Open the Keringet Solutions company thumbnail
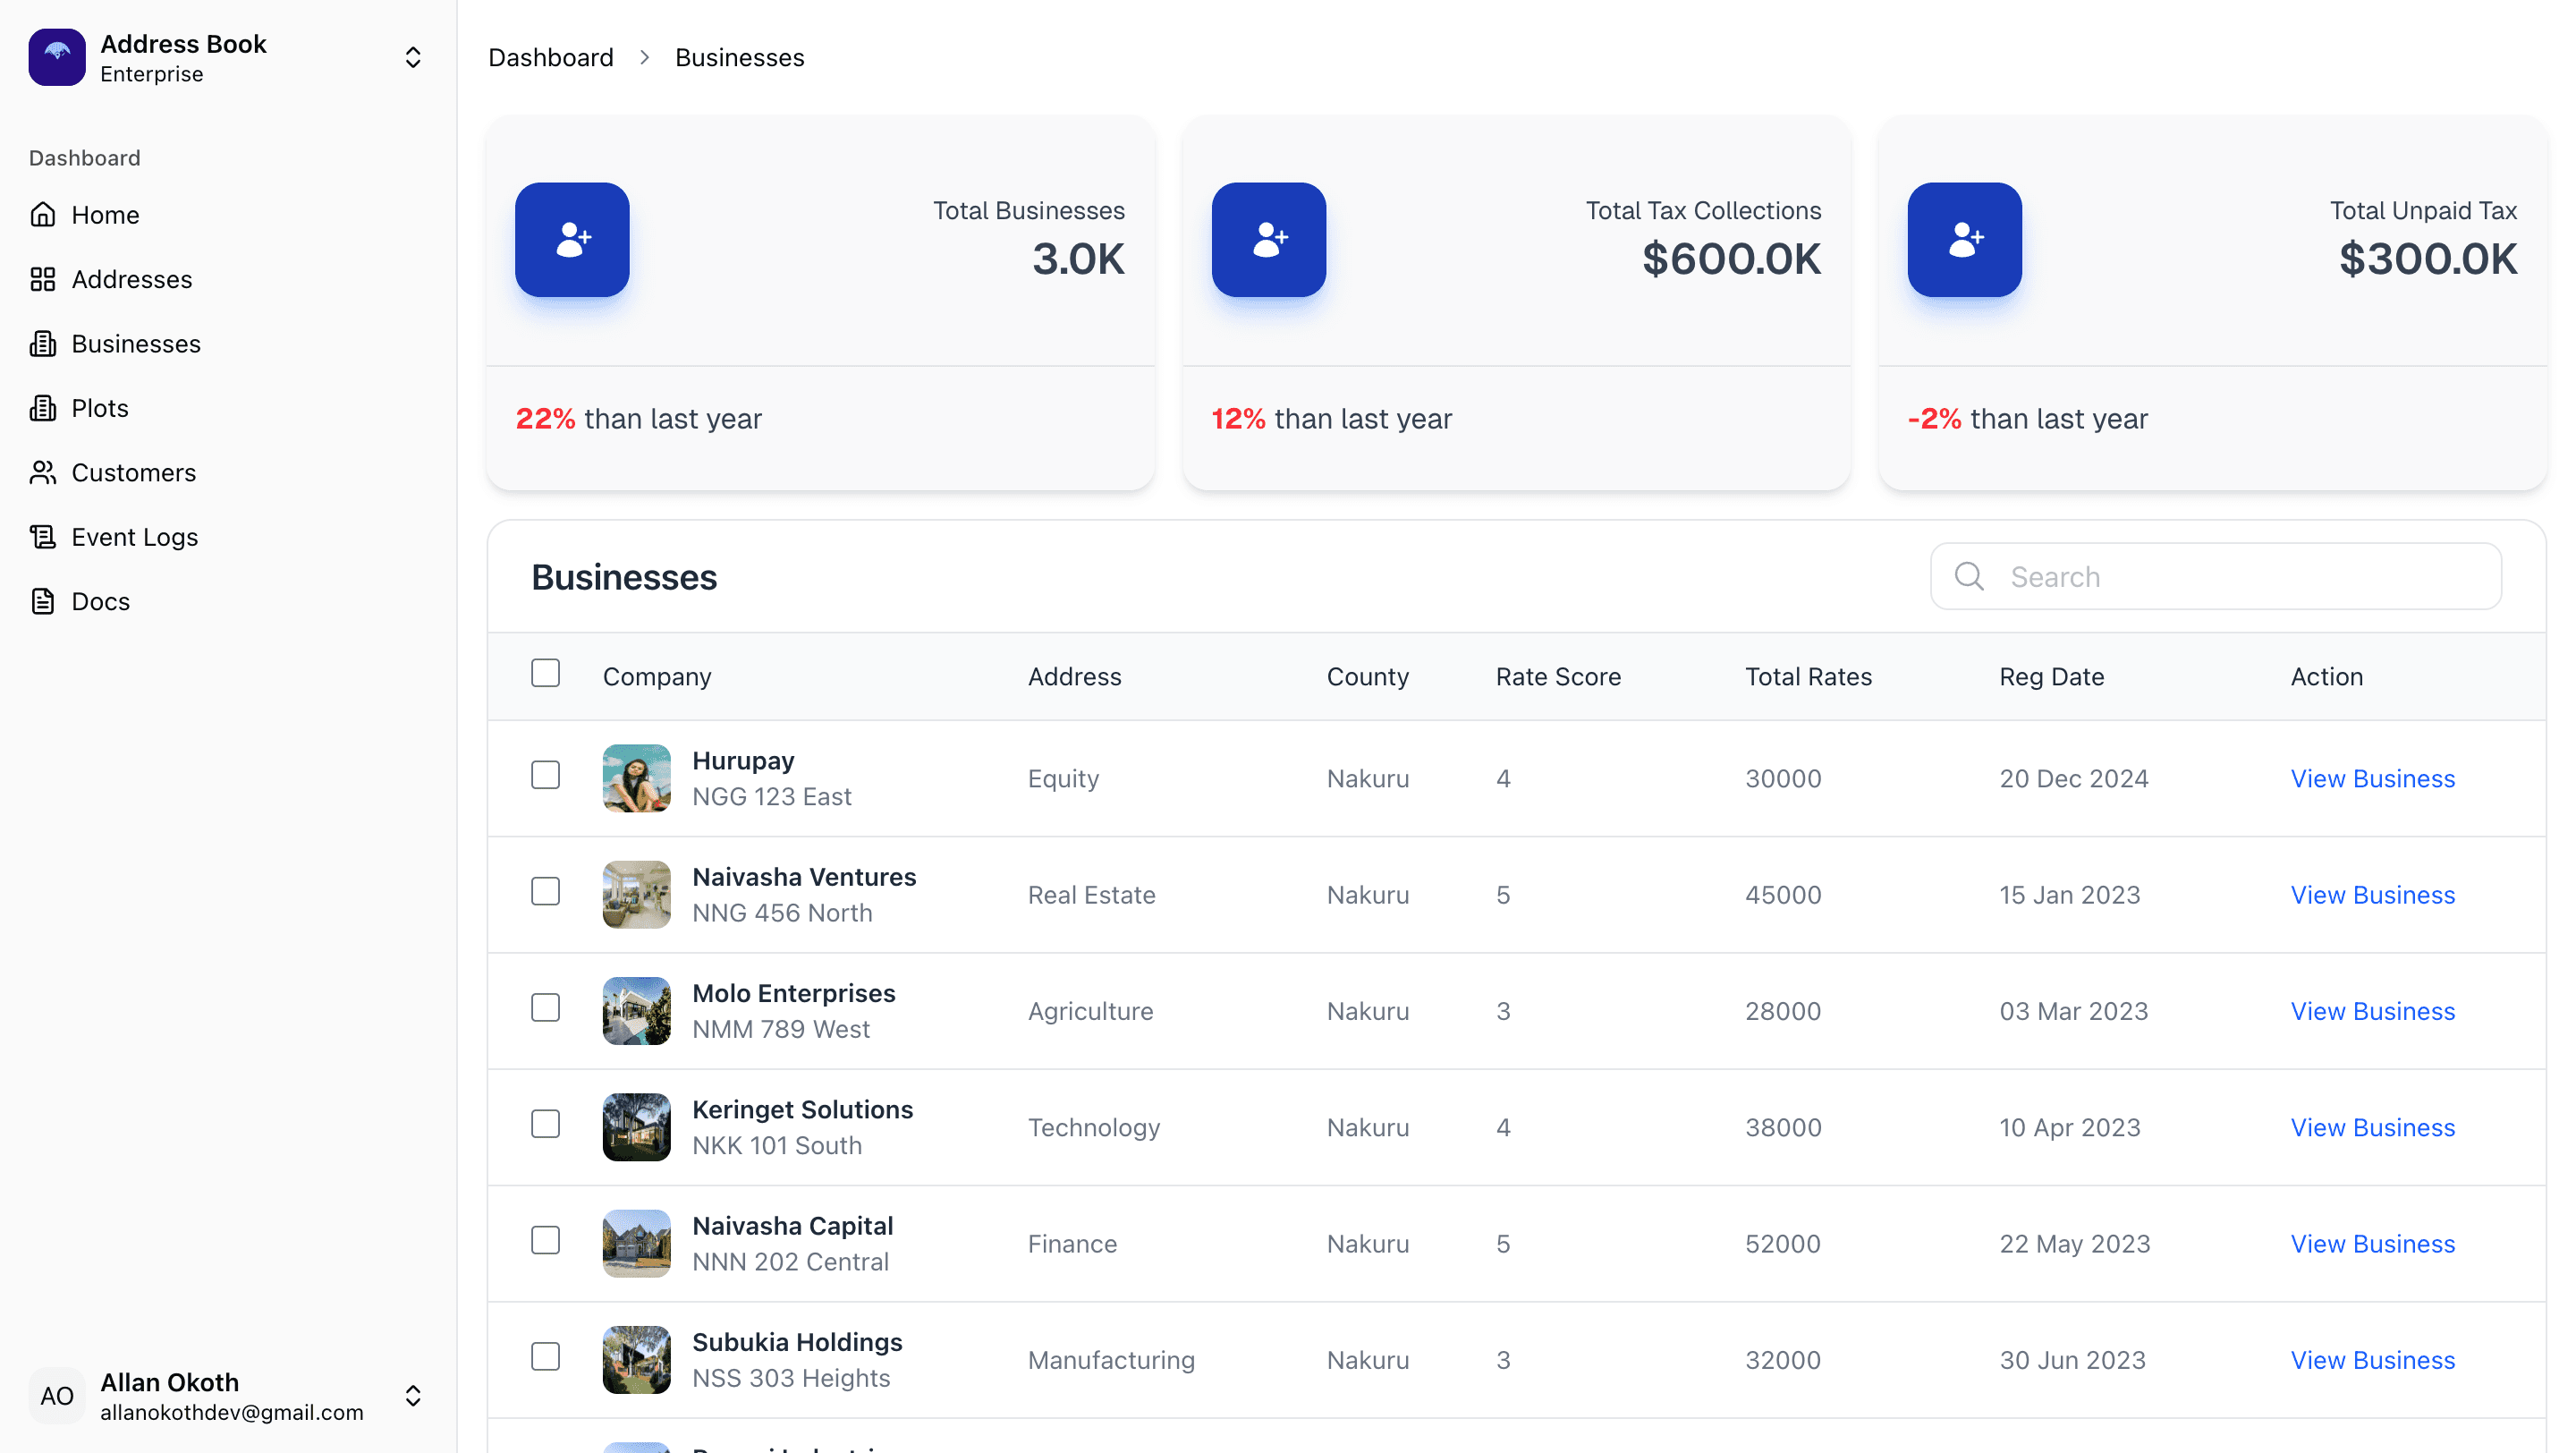Image resolution: width=2576 pixels, height=1453 pixels. pyautogui.click(x=637, y=1127)
